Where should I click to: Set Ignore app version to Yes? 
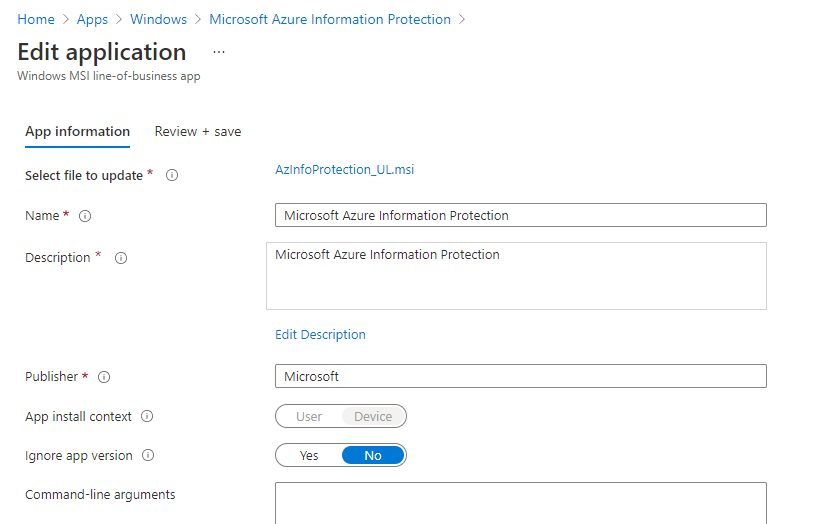(309, 456)
